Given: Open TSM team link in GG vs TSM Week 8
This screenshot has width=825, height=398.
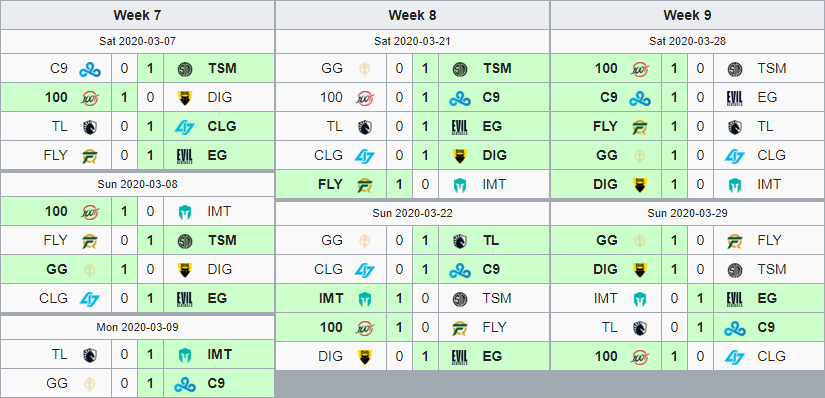Looking at the screenshot, I should [x=497, y=68].
